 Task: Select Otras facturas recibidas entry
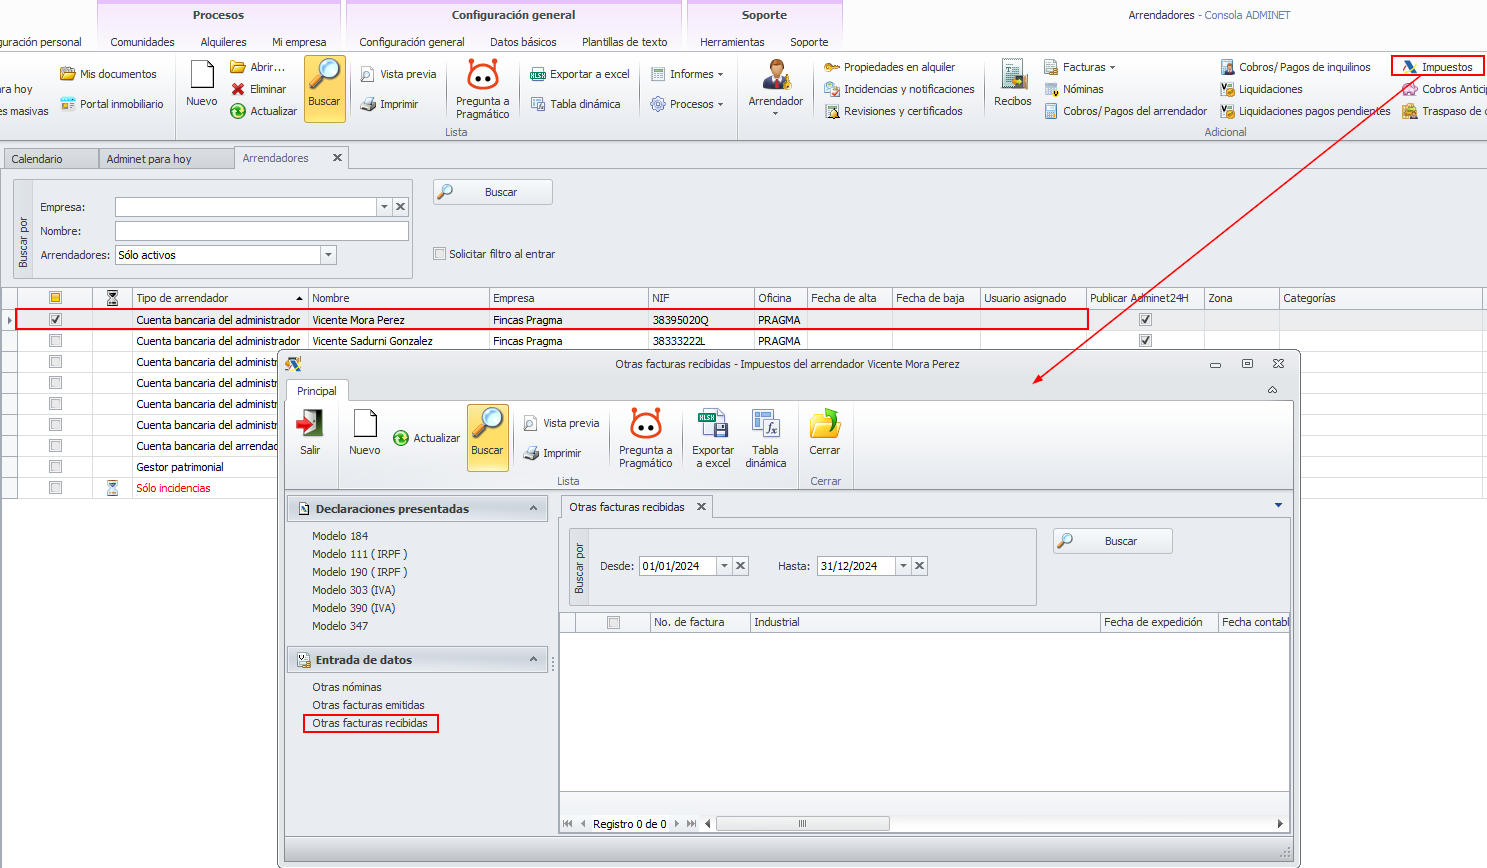point(370,723)
